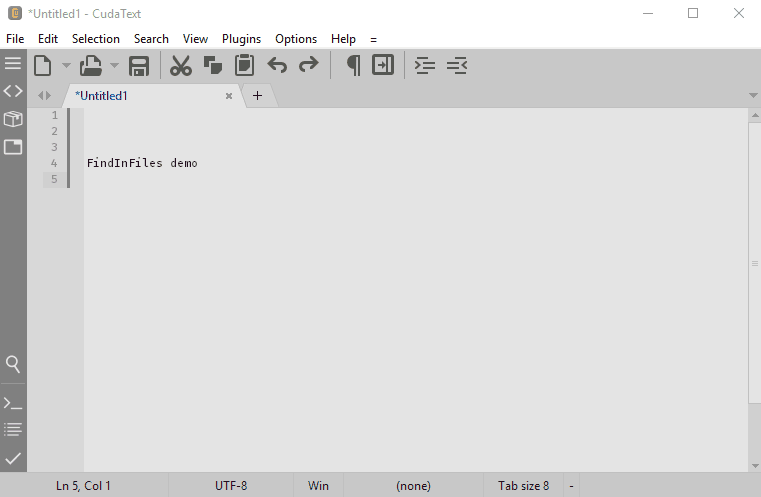Expand the Open file recent dropdown arrow
The height and width of the screenshot is (497, 761).
tap(114, 65)
